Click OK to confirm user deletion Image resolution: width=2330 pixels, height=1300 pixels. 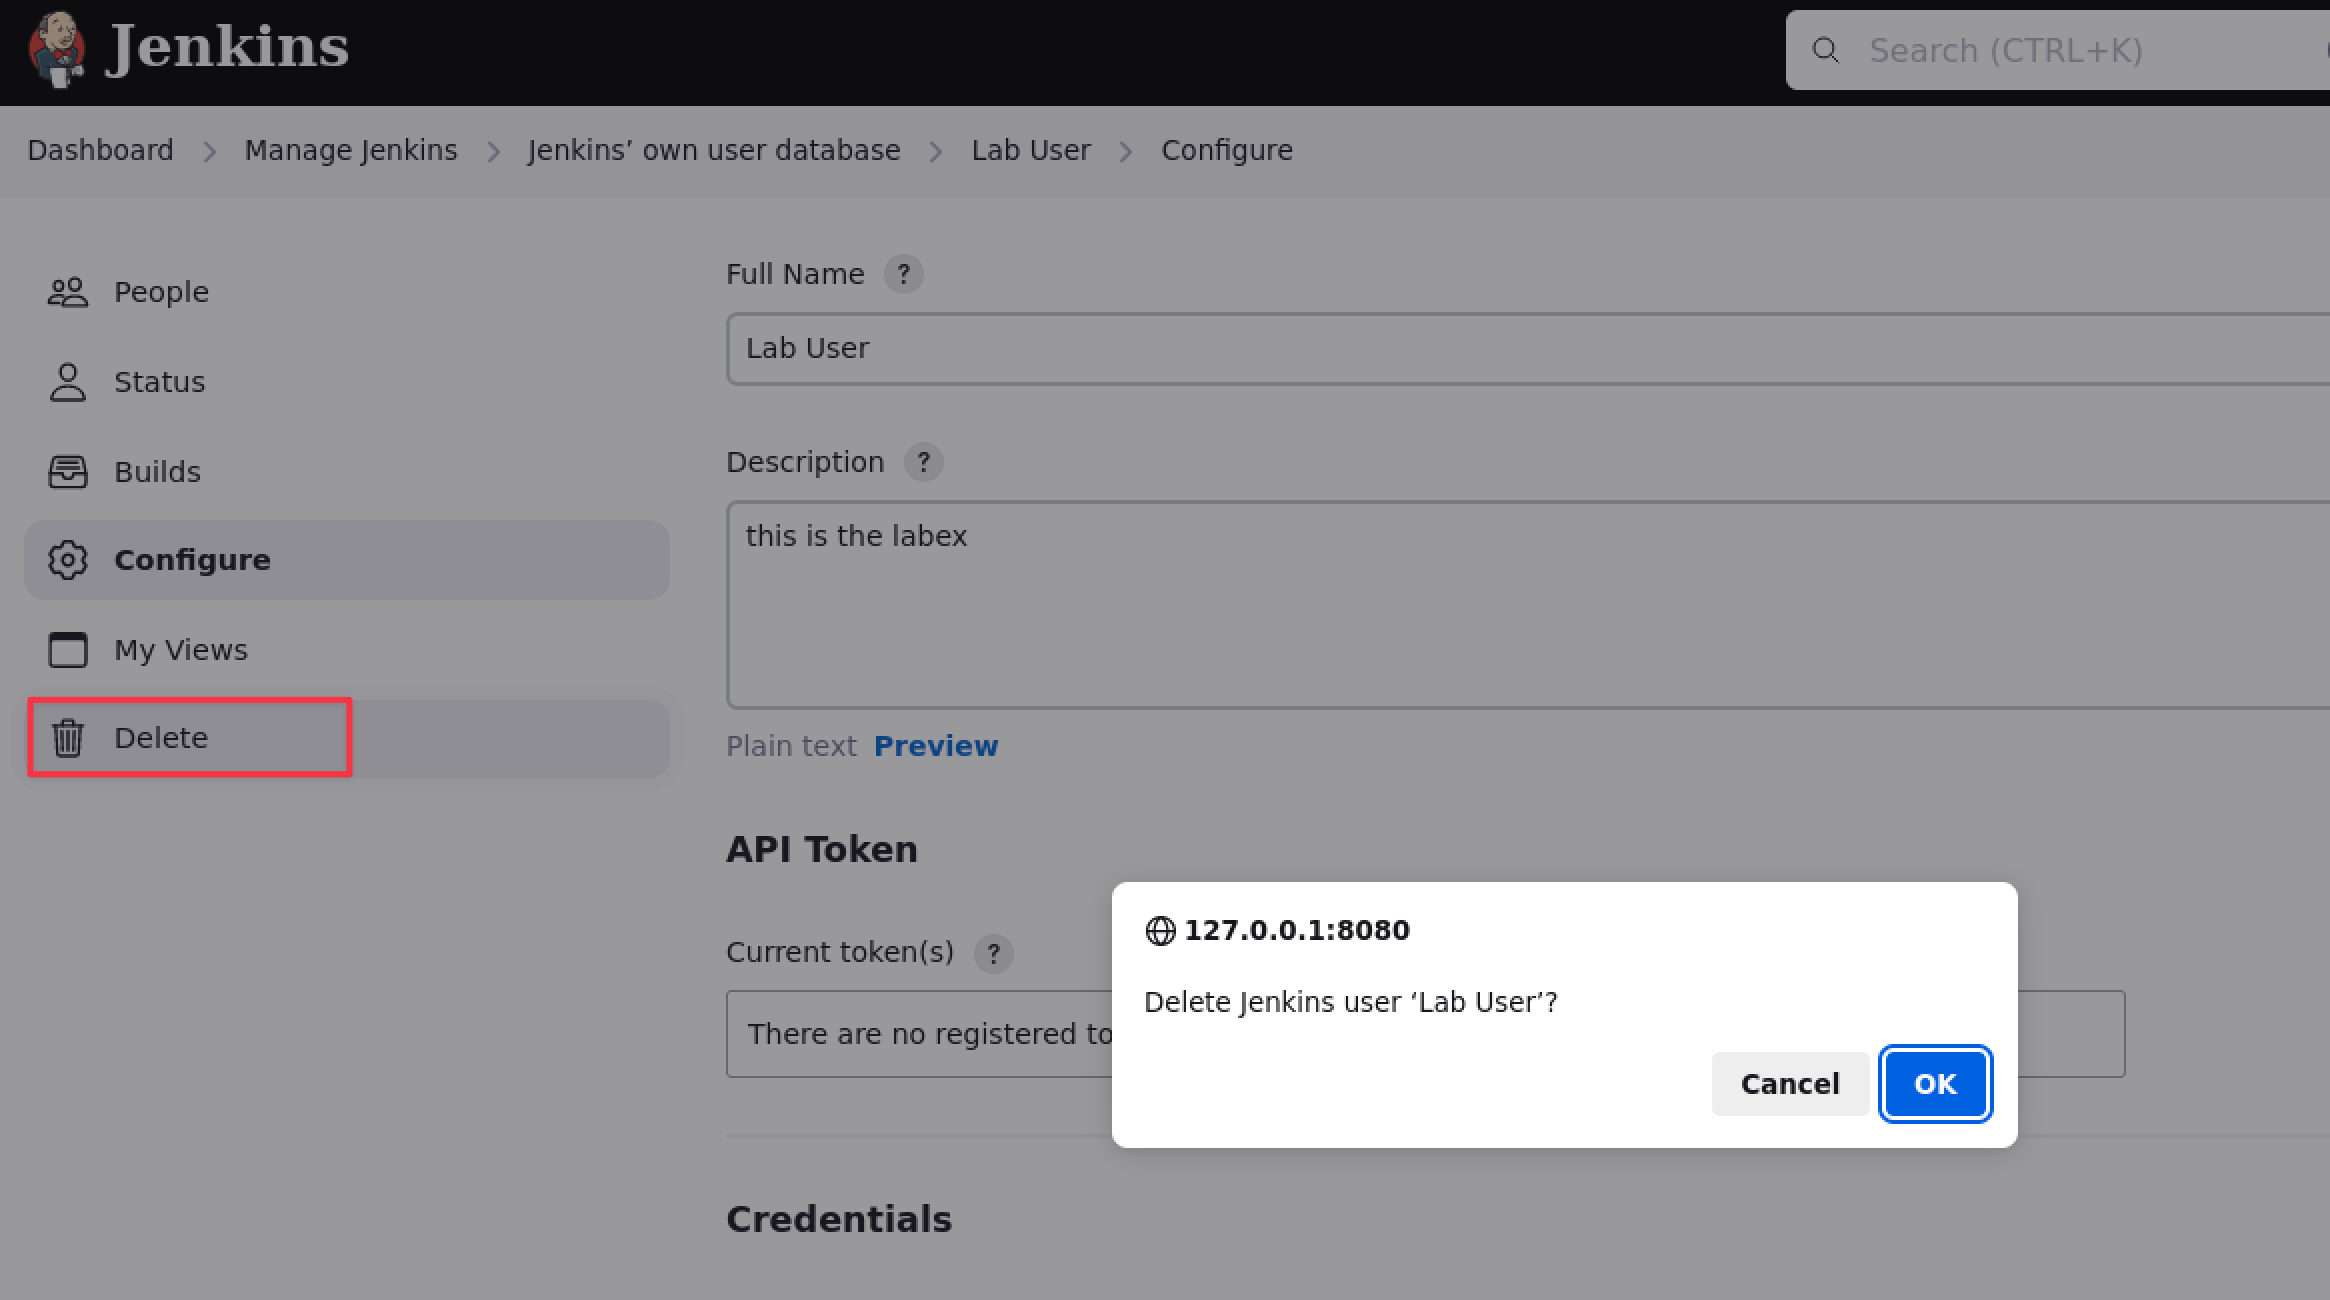pos(1935,1084)
